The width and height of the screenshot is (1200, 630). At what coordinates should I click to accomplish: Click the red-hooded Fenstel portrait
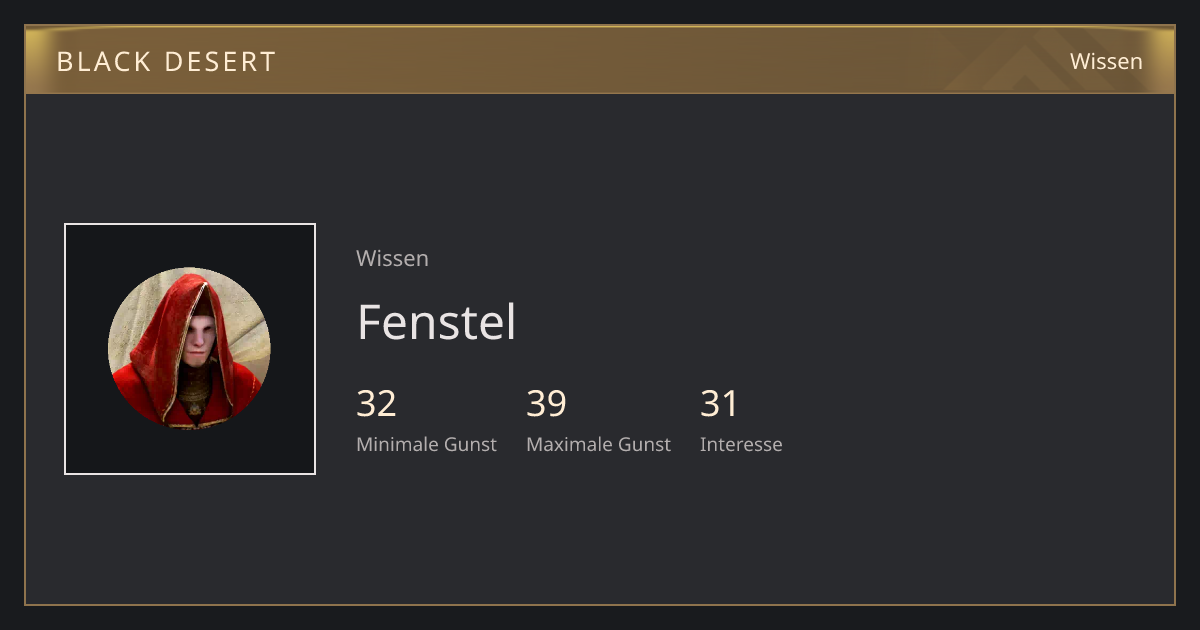190,349
